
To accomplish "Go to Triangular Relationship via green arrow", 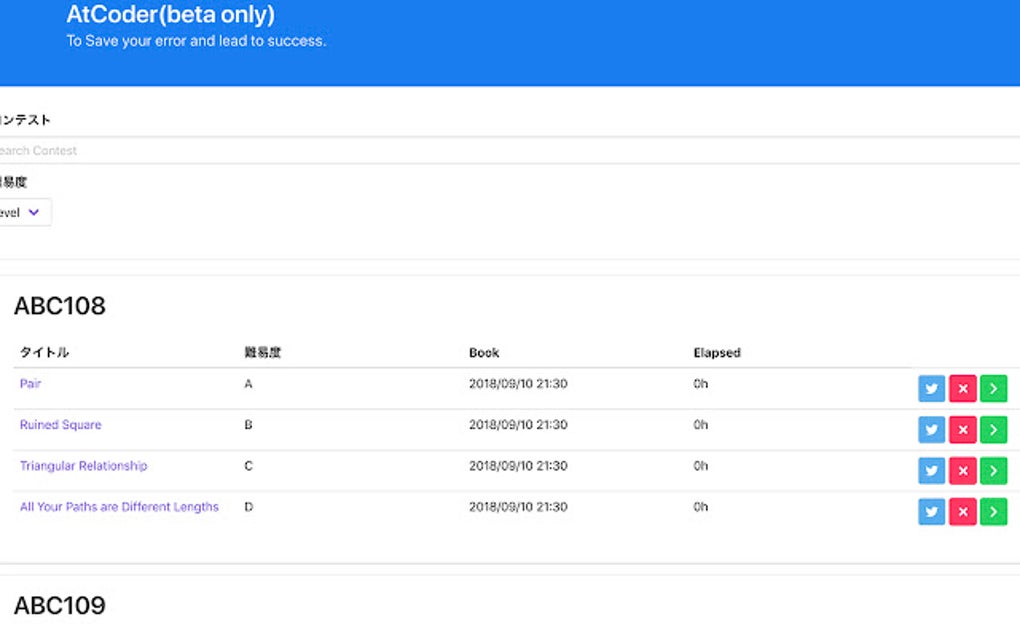I will [993, 471].
